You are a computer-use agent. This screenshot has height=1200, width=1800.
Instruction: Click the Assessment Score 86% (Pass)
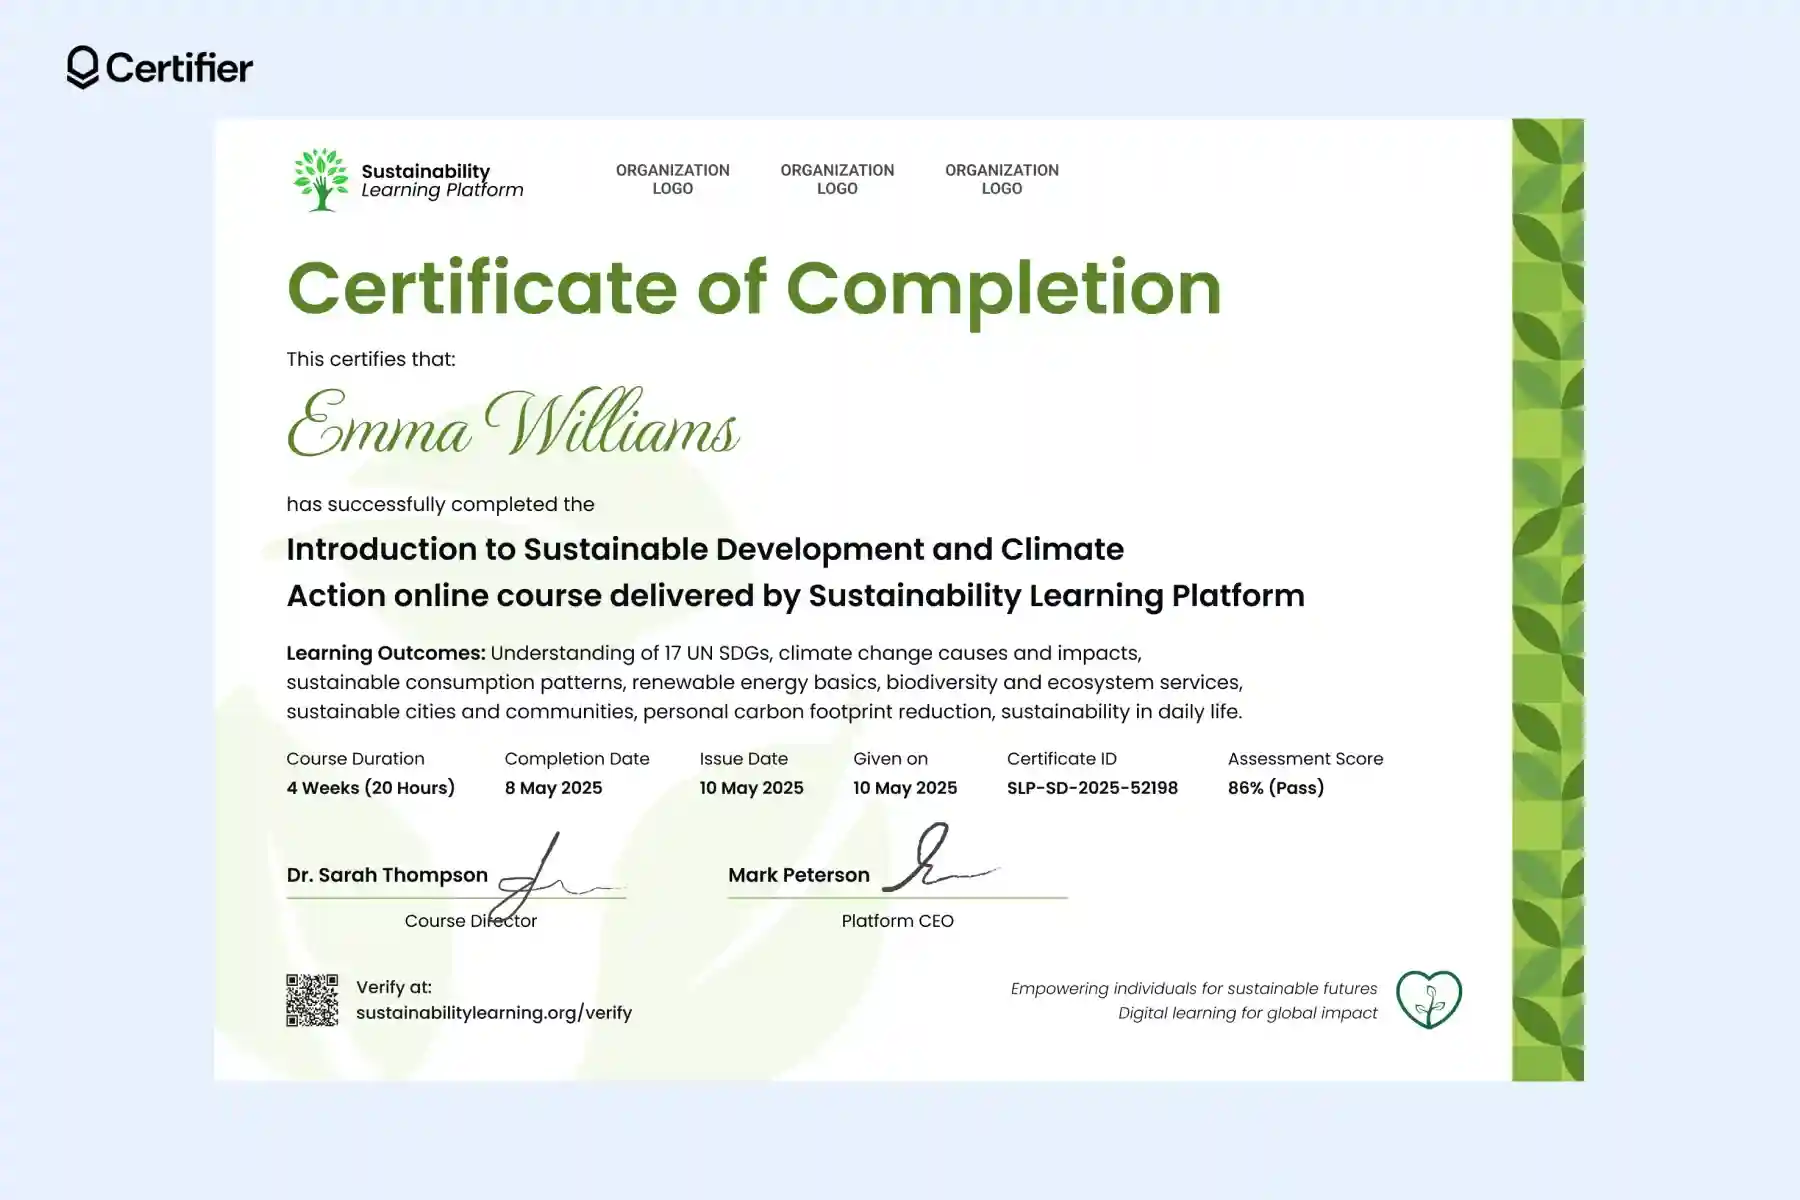(x=1275, y=788)
